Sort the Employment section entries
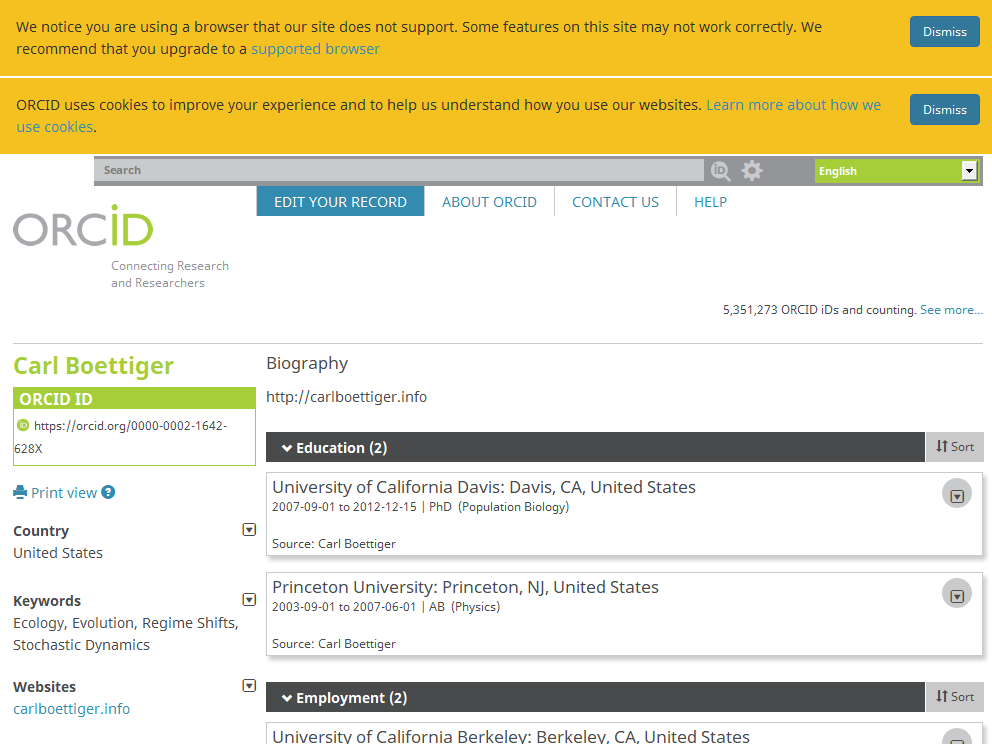The width and height of the screenshot is (992, 744). pyautogui.click(x=955, y=697)
